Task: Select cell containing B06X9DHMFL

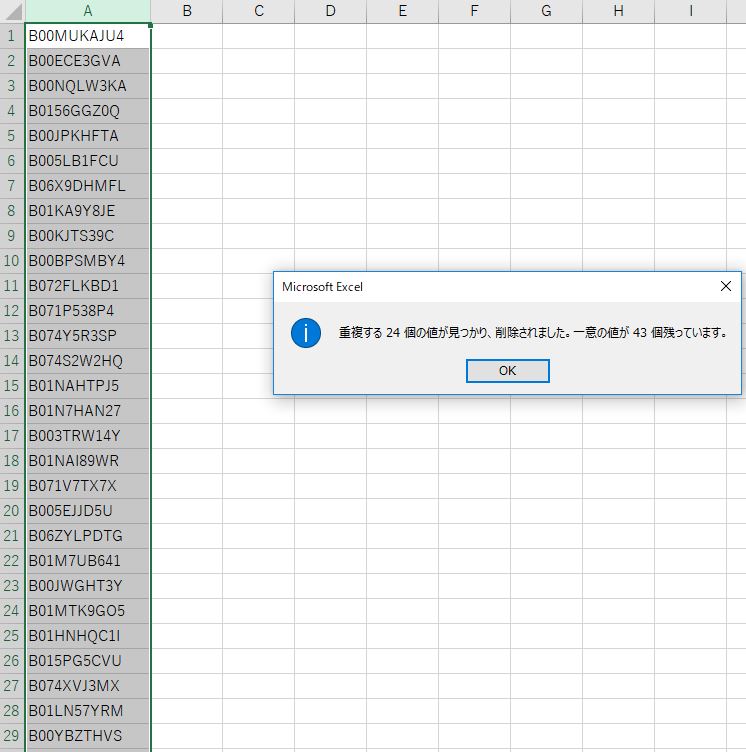Action: 88,186
